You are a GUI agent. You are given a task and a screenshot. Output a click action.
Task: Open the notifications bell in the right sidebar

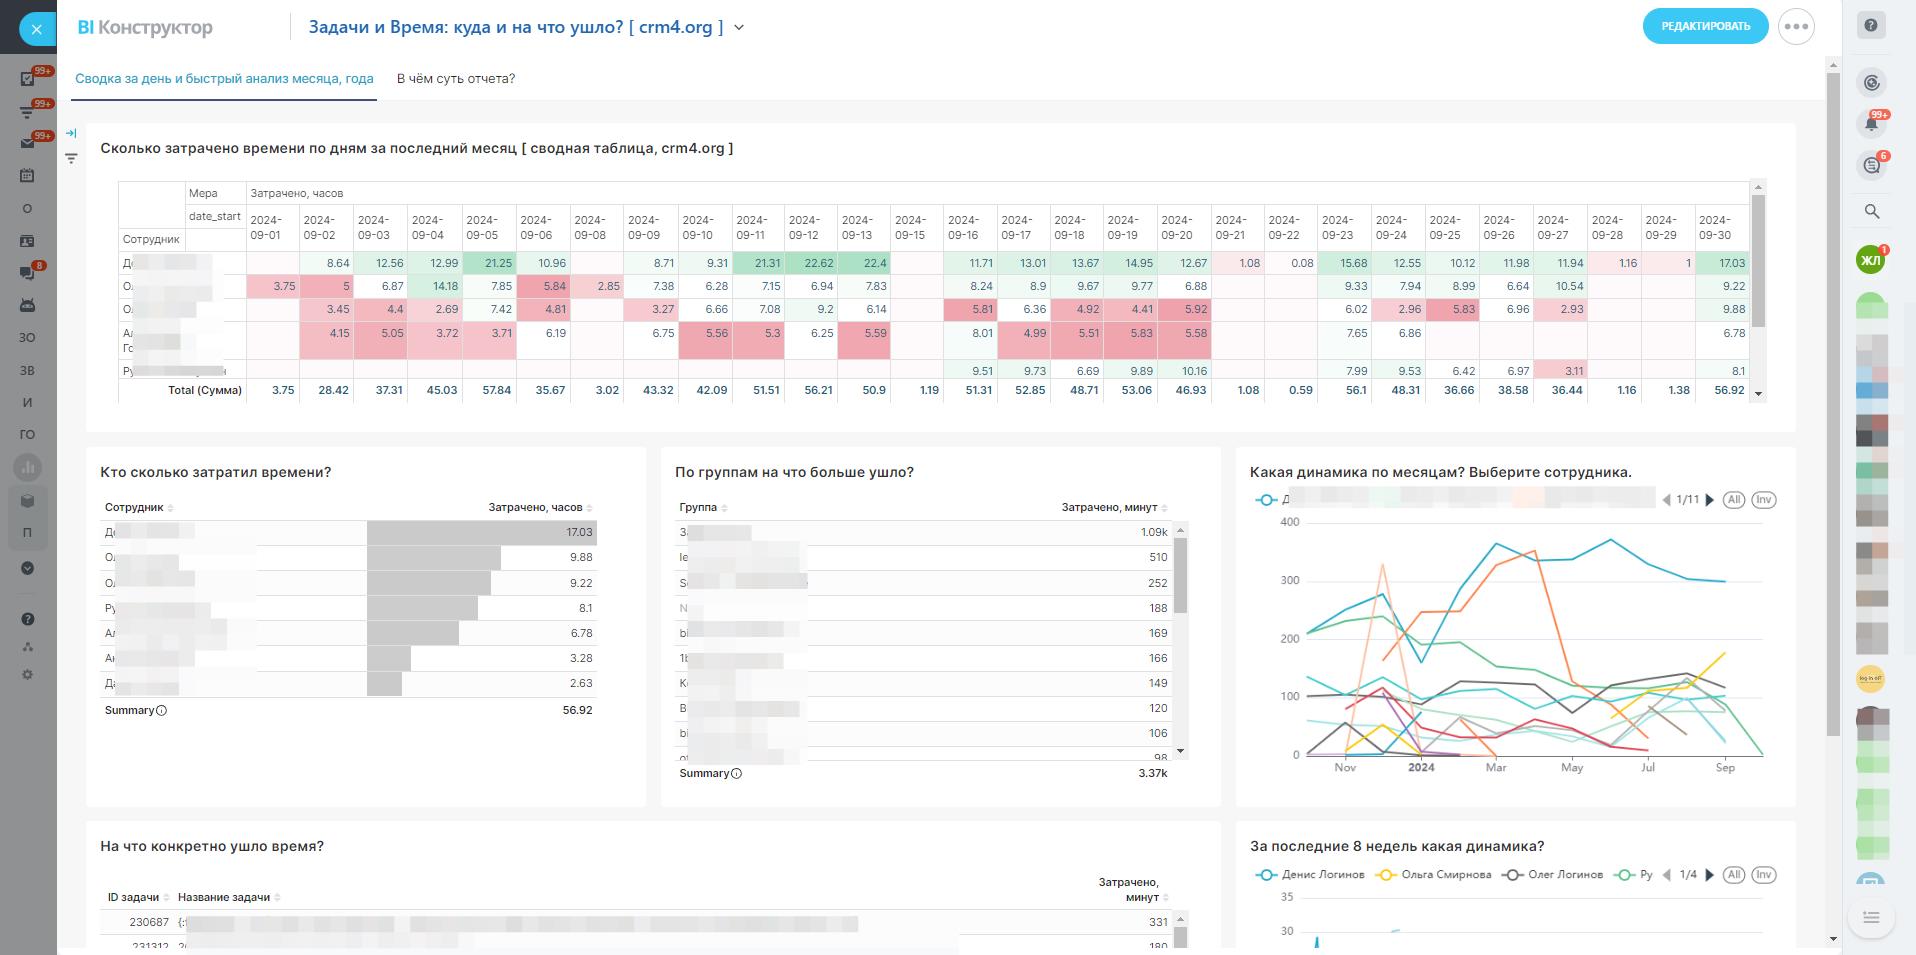click(x=1871, y=124)
